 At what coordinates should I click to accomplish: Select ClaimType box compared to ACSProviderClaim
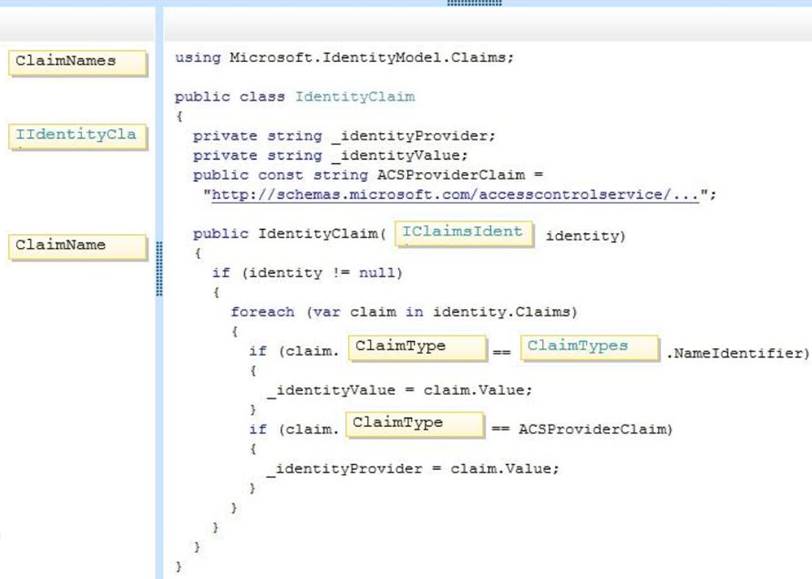click(414, 425)
